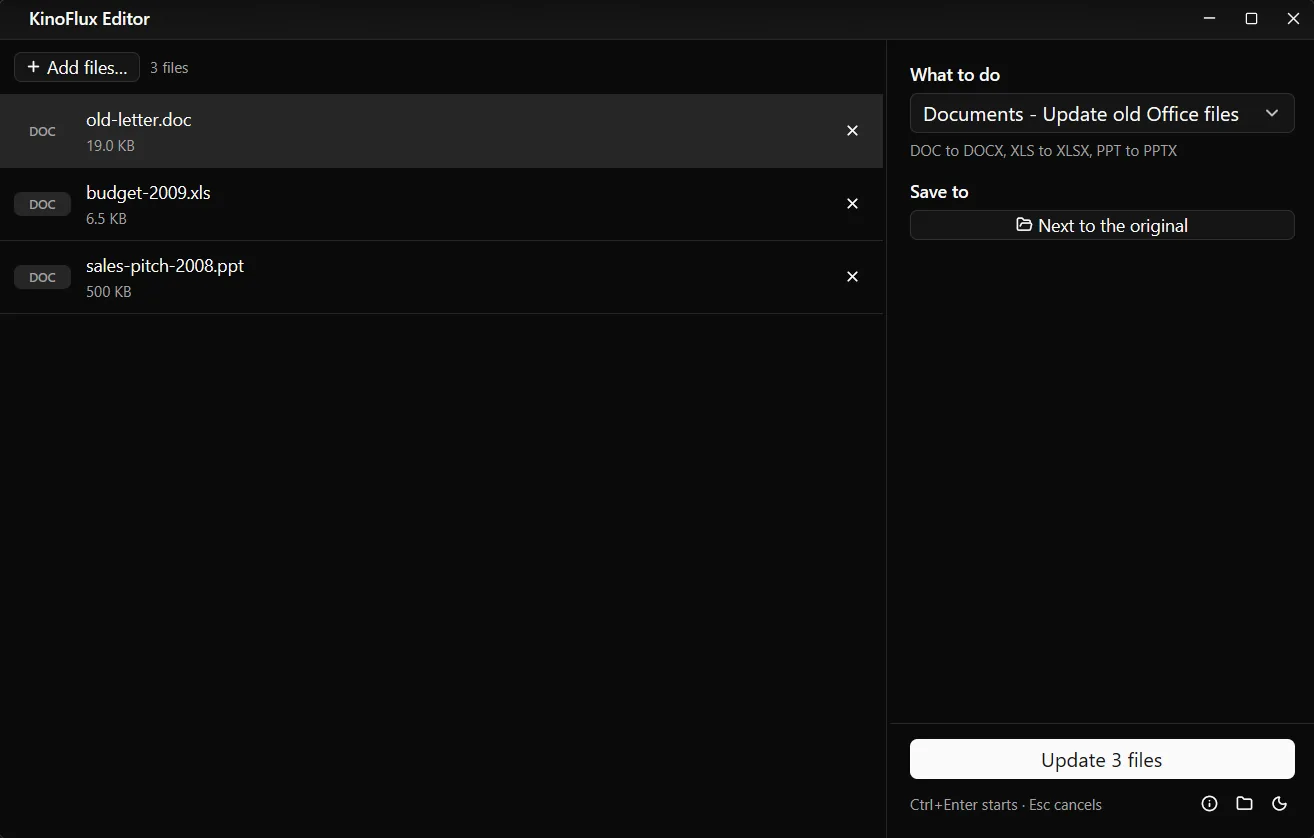Image resolution: width=1314 pixels, height=838 pixels.
Task: Expand the dropdown chevron arrow
Action: pos(1272,114)
